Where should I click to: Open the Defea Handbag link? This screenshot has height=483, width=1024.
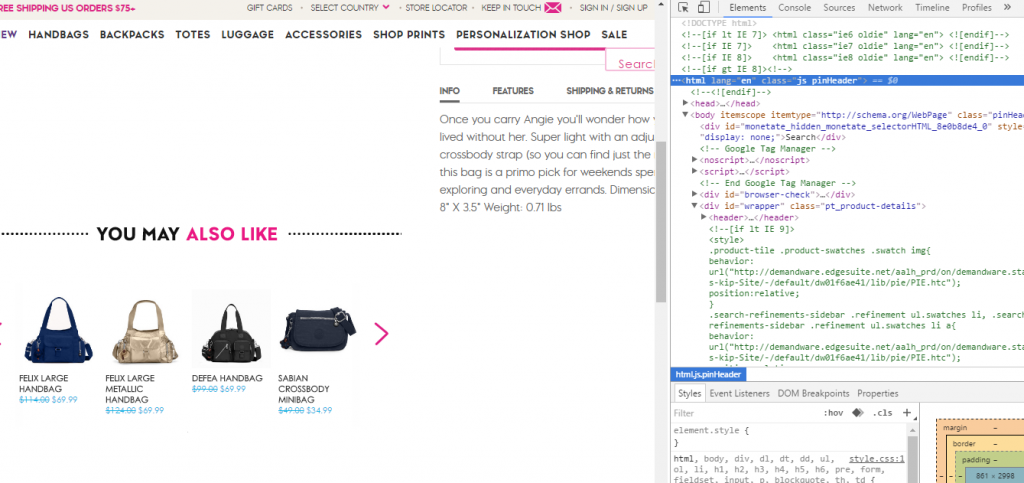tap(227, 378)
